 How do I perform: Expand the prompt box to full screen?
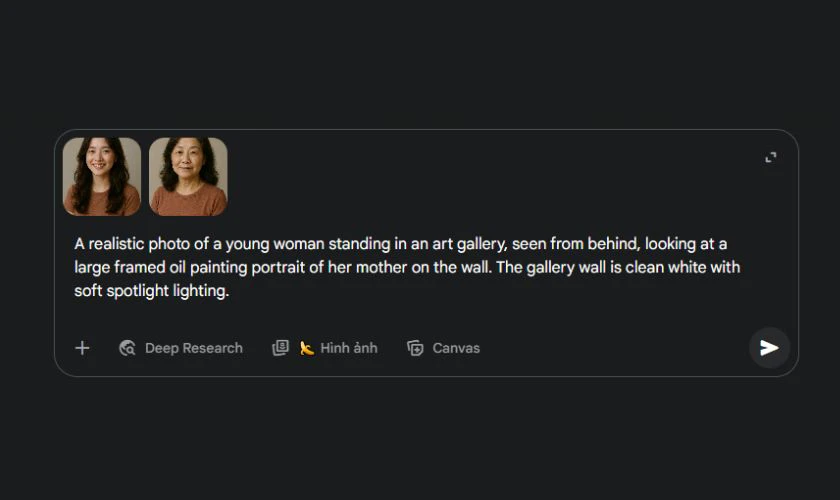click(771, 157)
